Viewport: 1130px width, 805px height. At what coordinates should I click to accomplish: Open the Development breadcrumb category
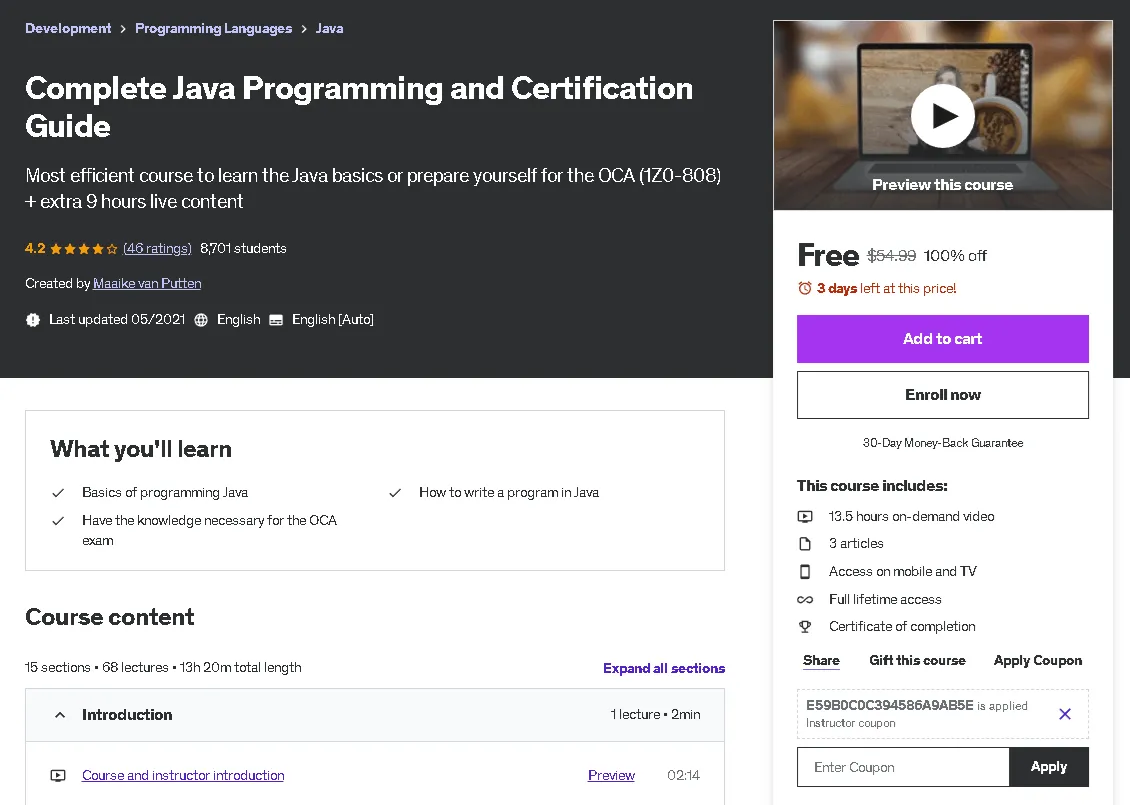[x=68, y=29]
